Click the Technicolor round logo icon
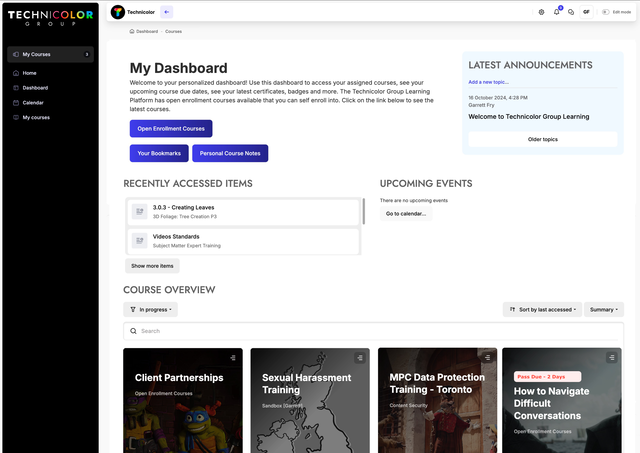The image size is (640, 453). [118, 12]
